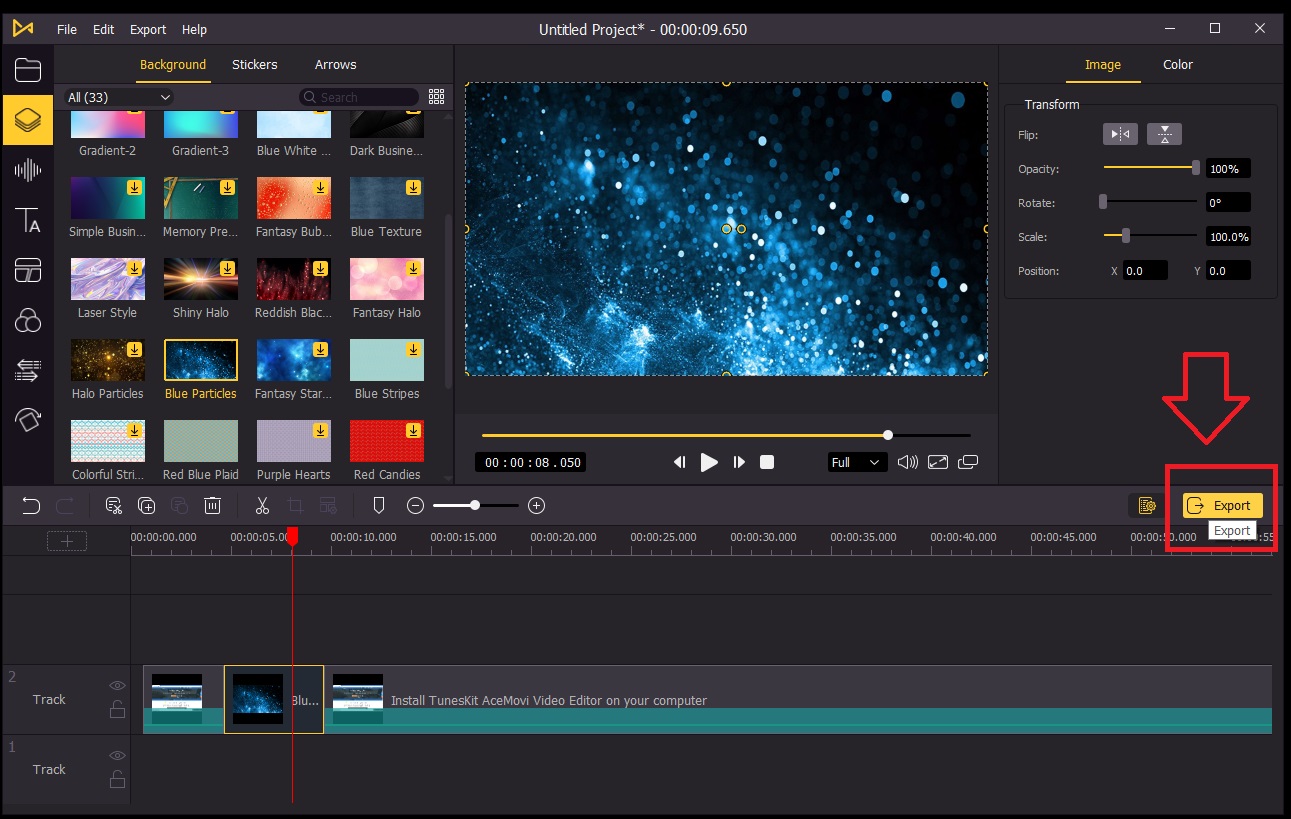Select the Text tool in the sidebar
Screen dimensions: 1291x819
click(27, 220)
